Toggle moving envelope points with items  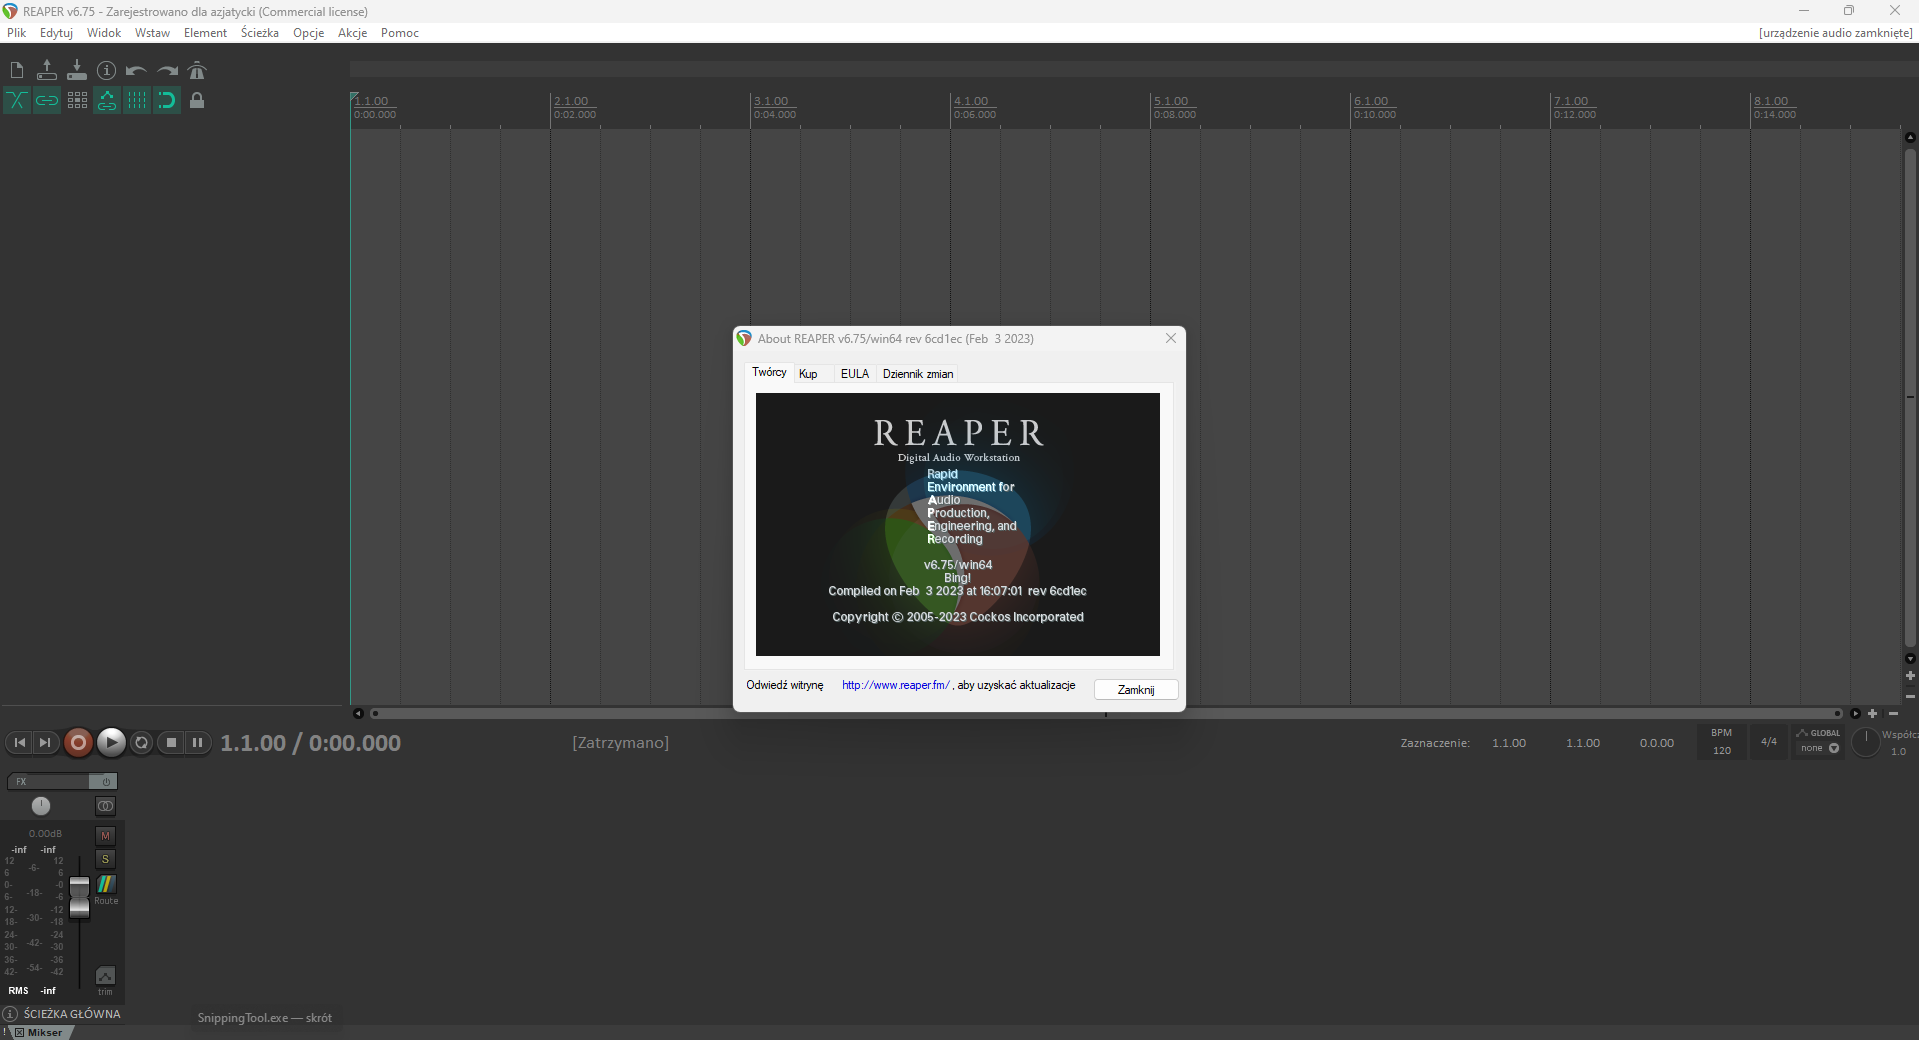point(107,100)
